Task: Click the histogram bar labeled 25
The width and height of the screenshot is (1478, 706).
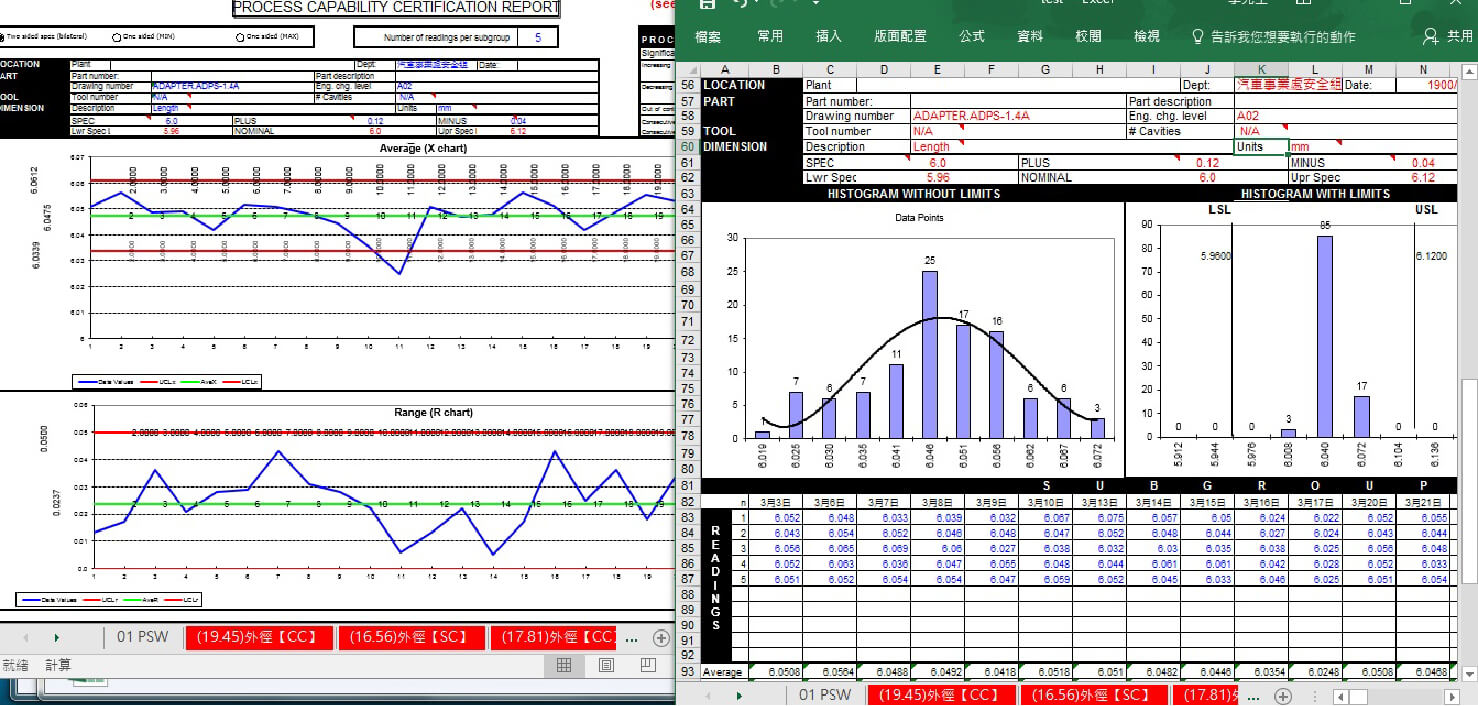Action: coord(930,354)
